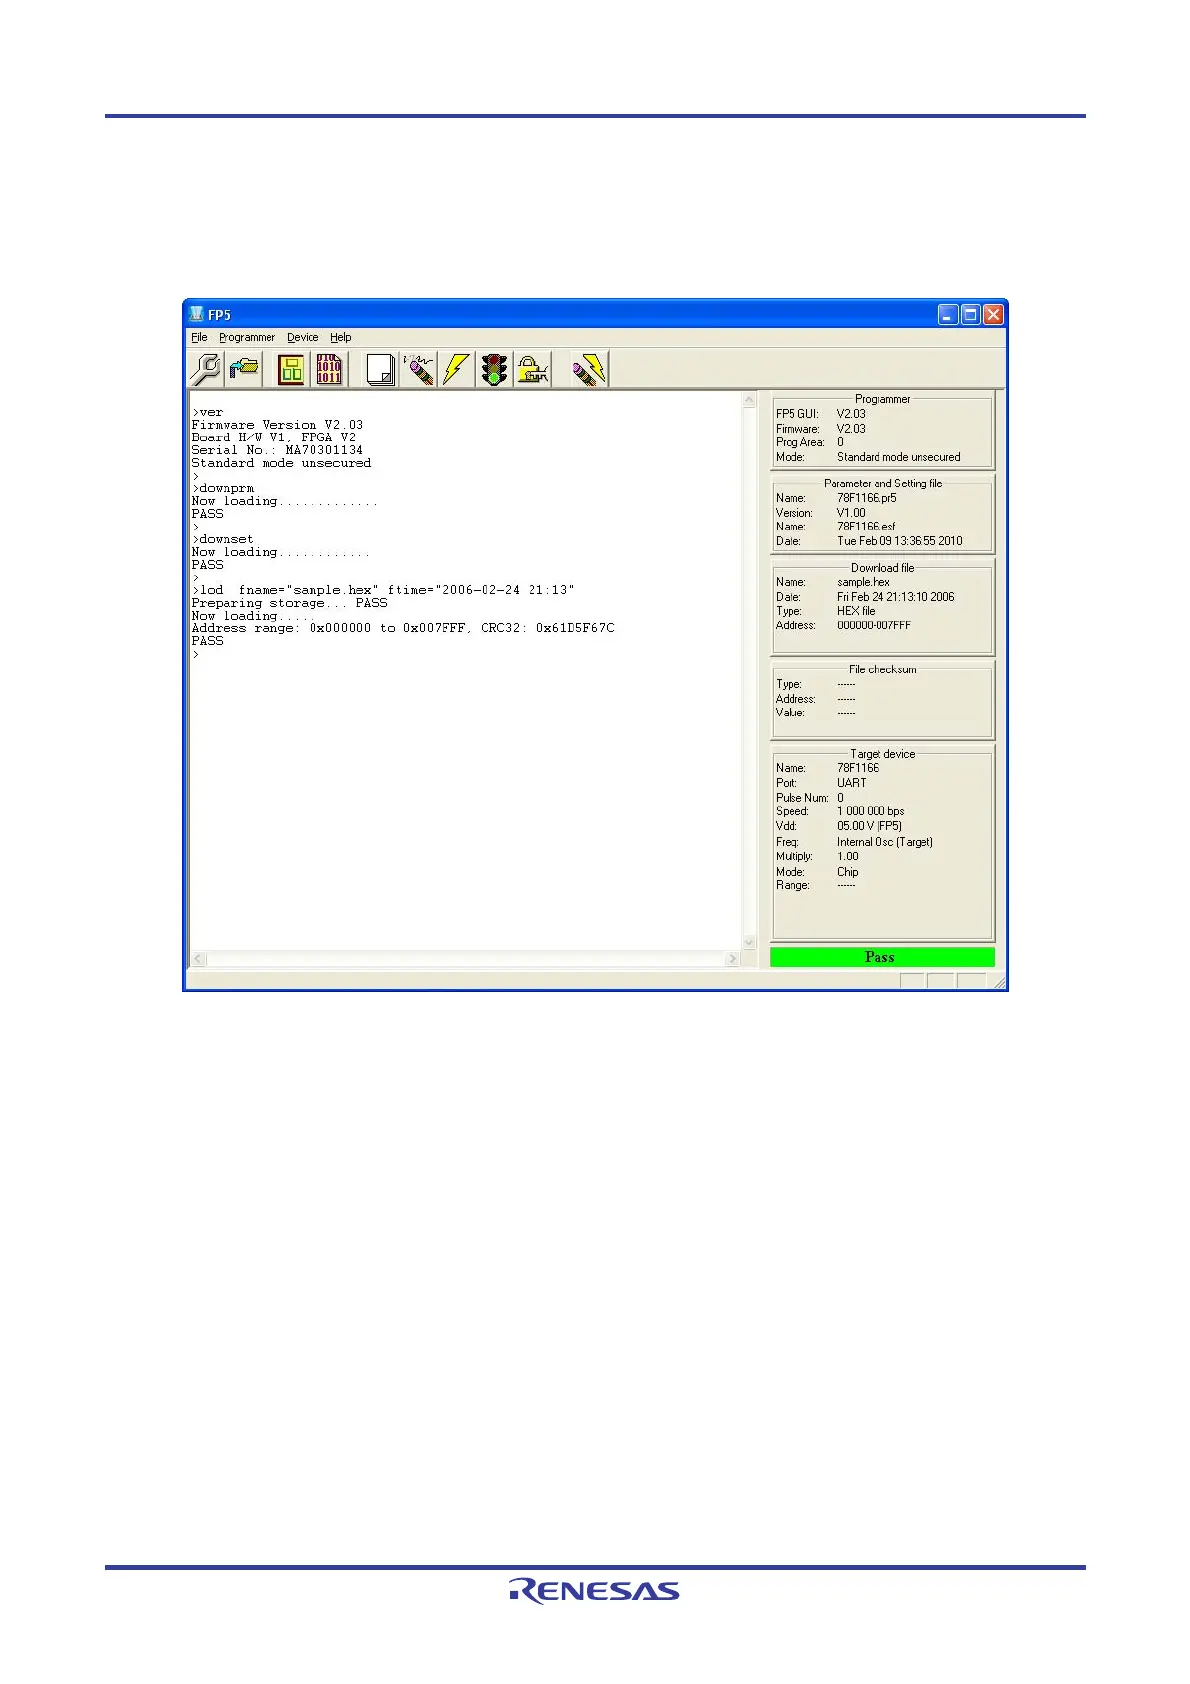Screen dimensions: 1190x1684
Task: Click the FP5 application icon in the title bar
Action: click(x=196, y=315)
